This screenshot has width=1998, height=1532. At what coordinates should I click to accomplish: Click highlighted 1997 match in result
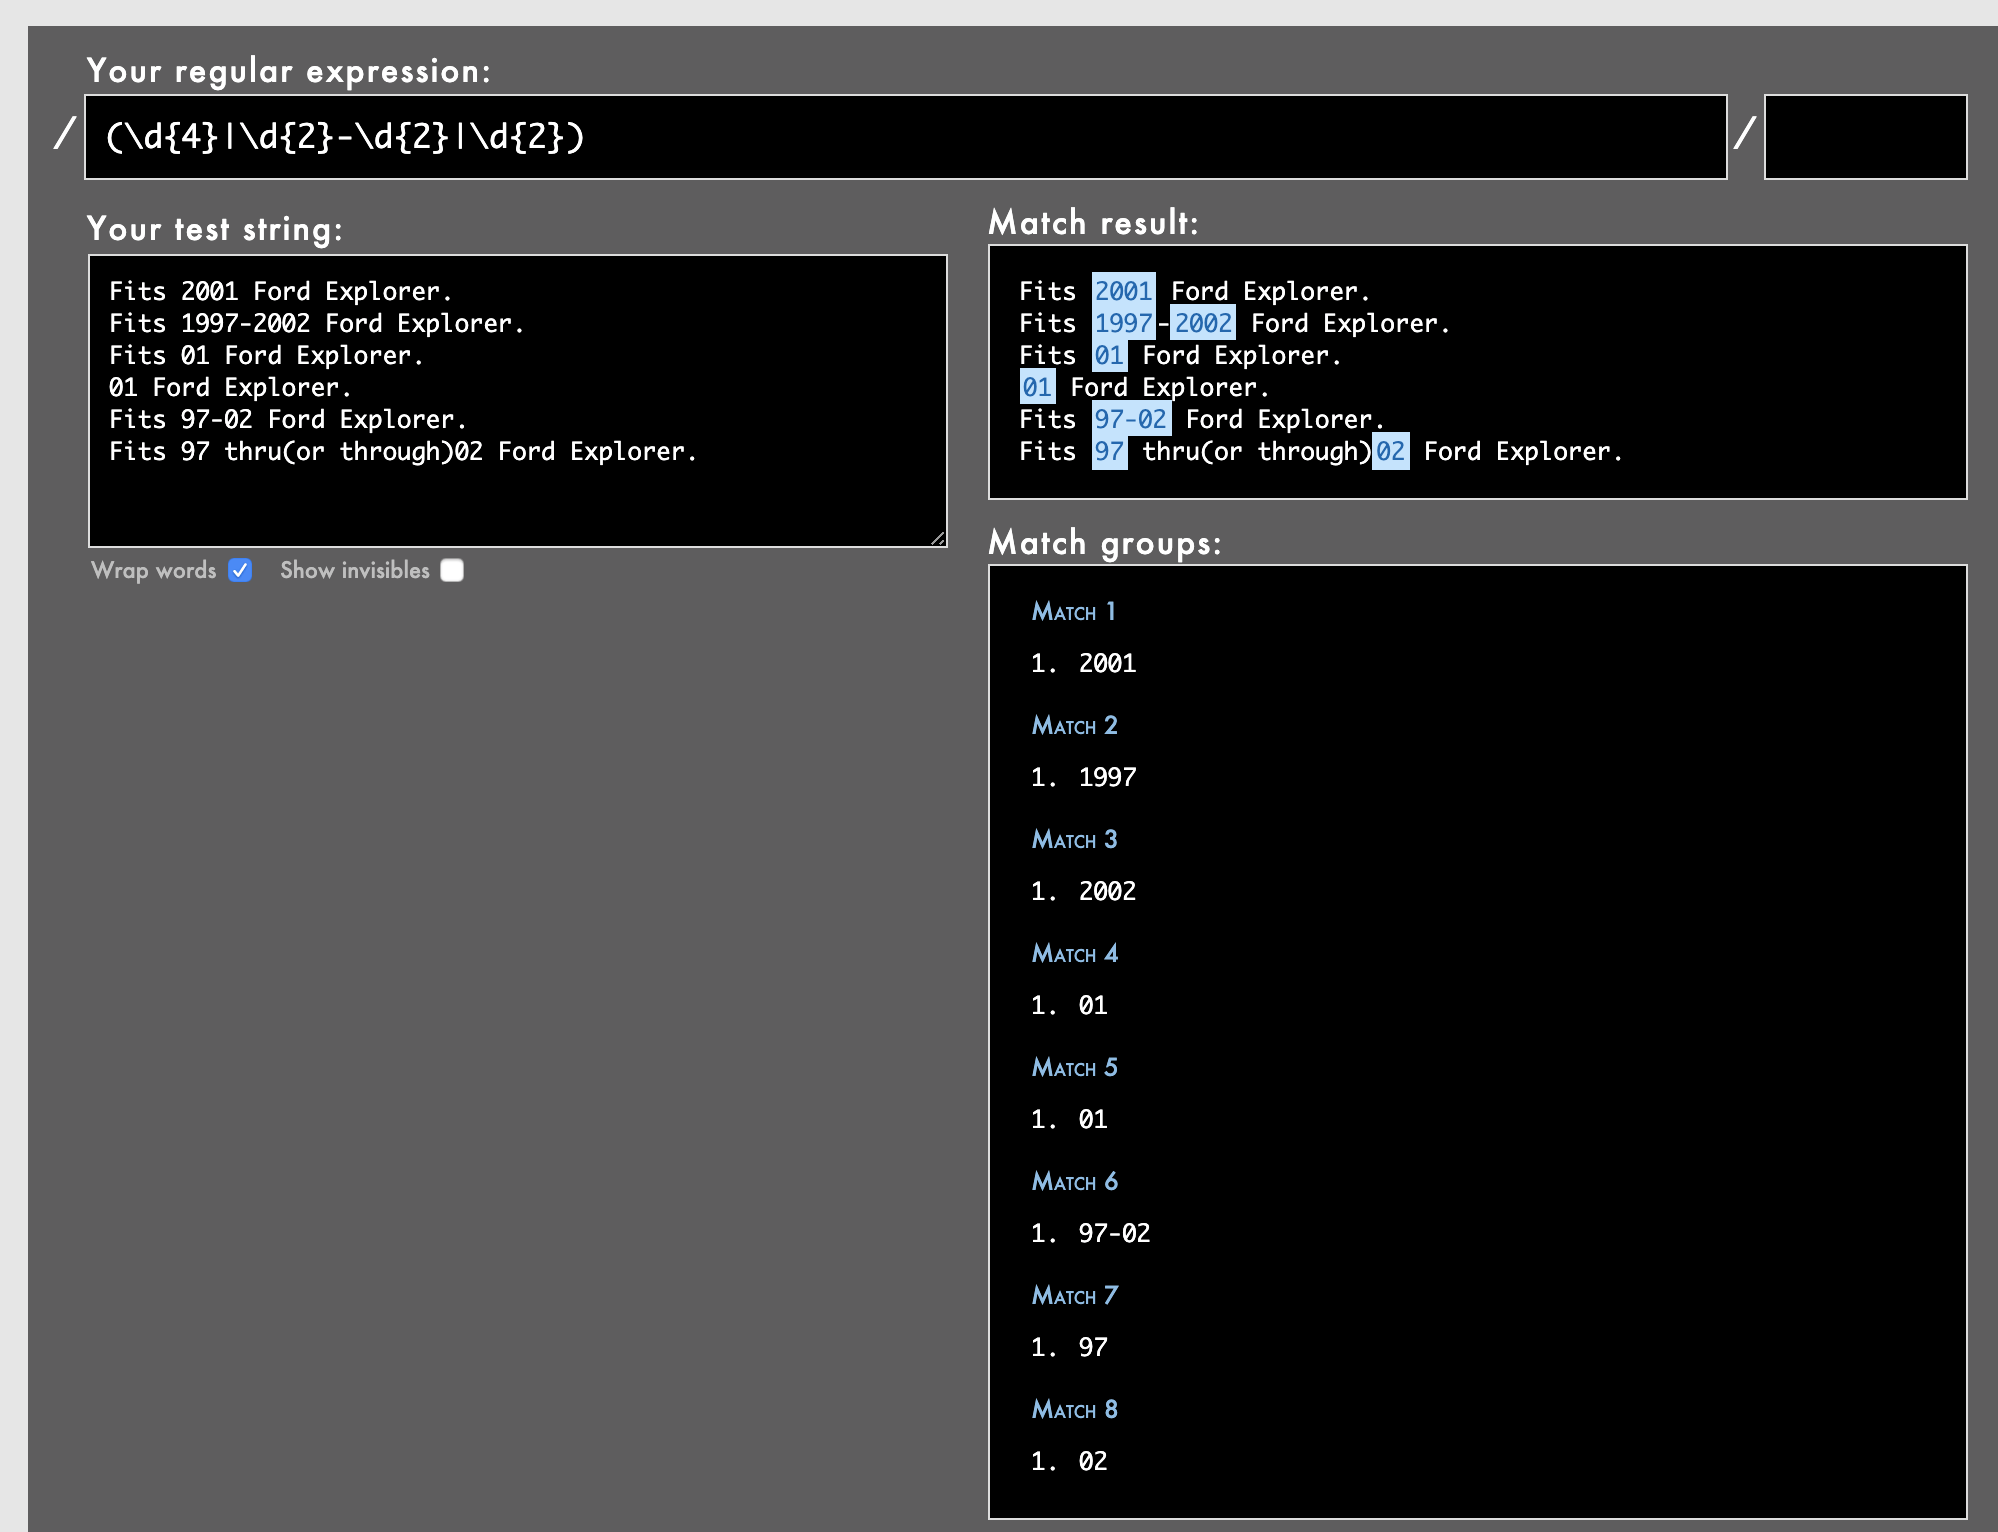point(1123,323)
